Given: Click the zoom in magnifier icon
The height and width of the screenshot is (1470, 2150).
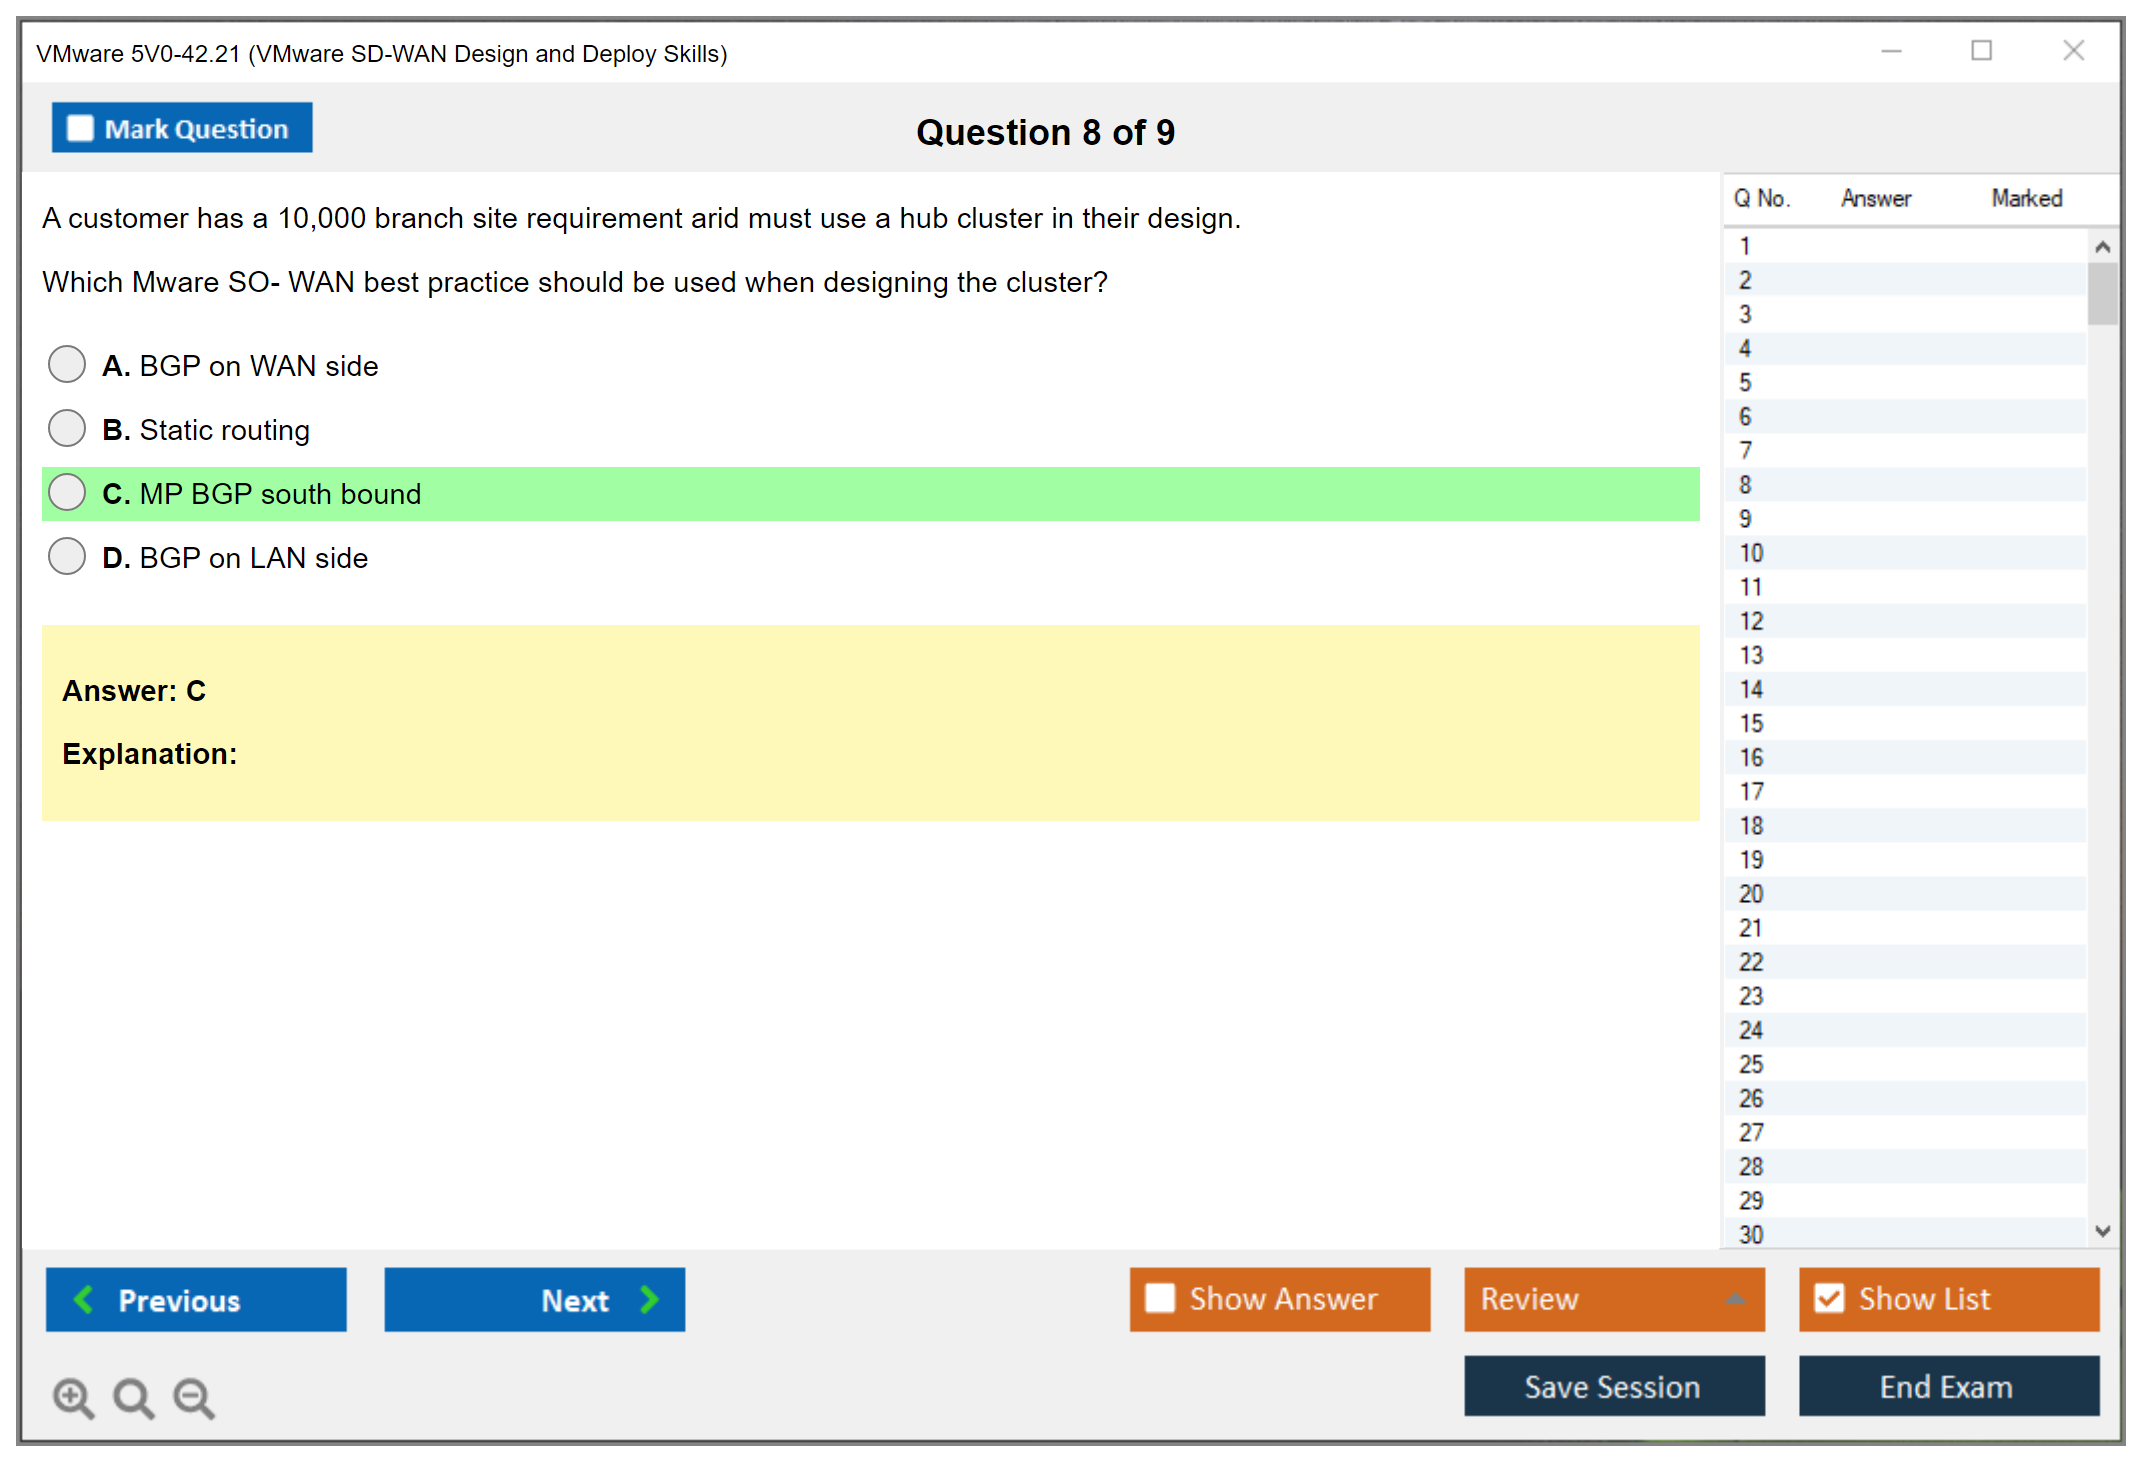Looking at the screenshot, I should [73, 1397].
